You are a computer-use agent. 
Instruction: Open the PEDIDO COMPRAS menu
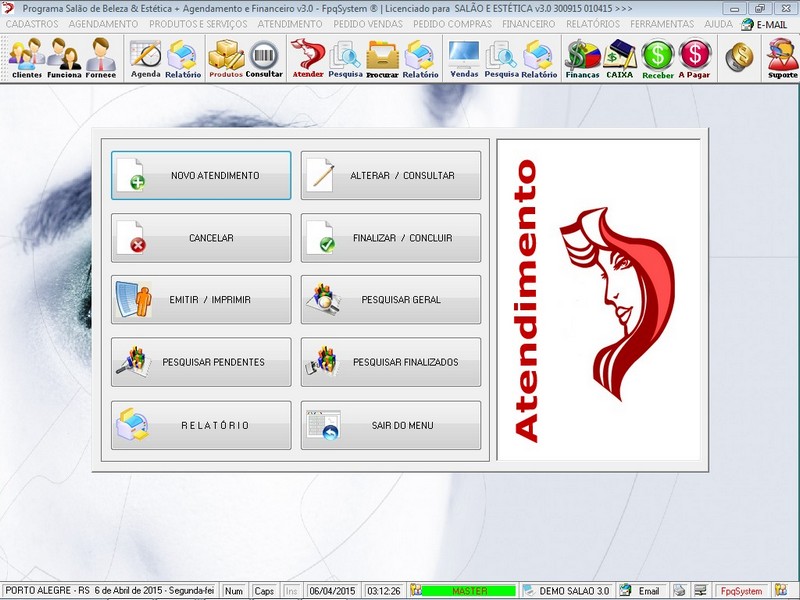(x=453, y=24)
